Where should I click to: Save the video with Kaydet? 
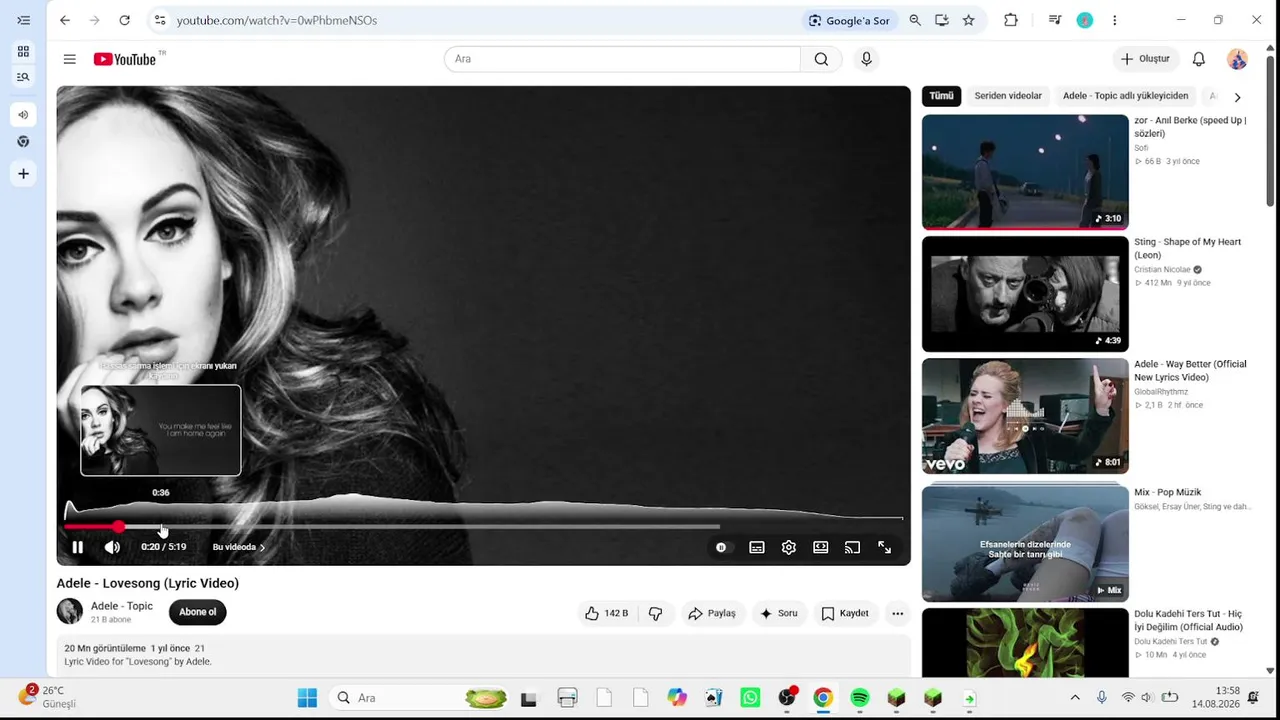(x=845, y=613)
